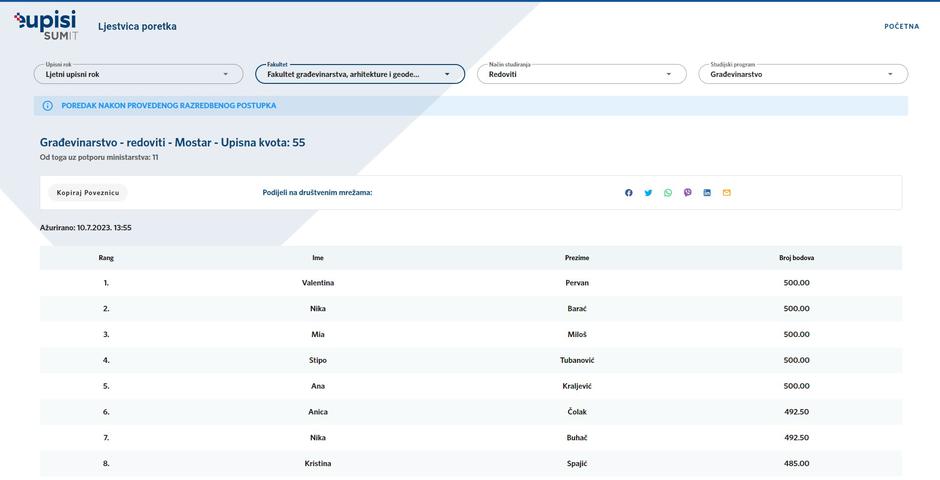
Task: Share the ranking on Facebook
Action: [x=629, y=193]
